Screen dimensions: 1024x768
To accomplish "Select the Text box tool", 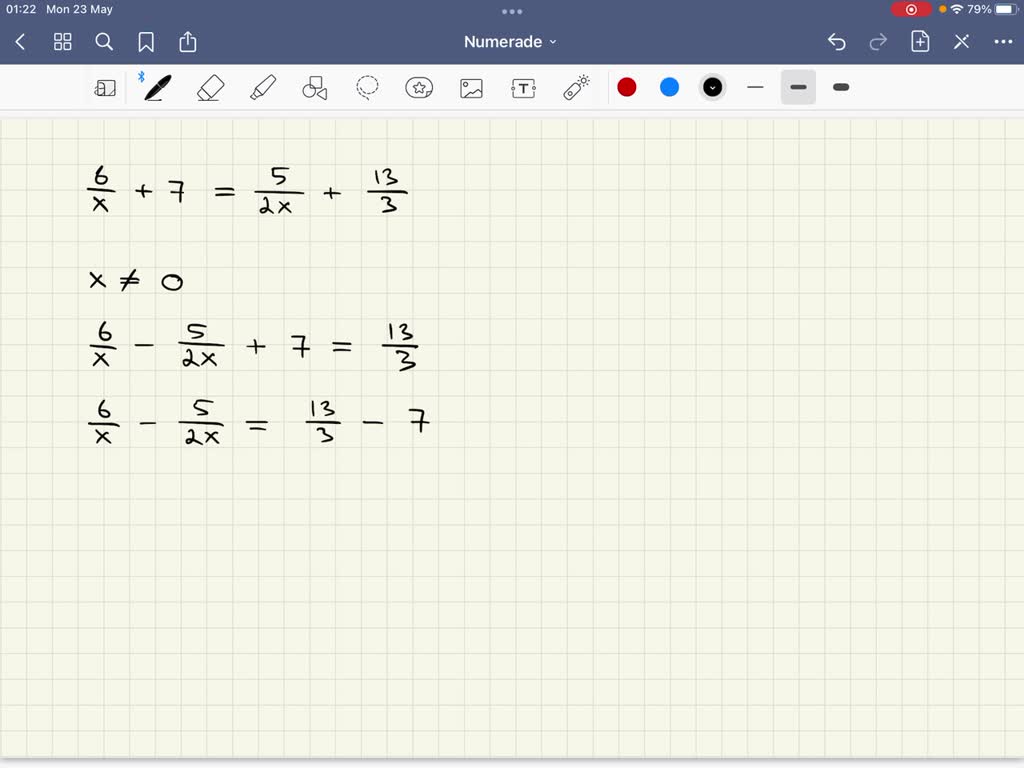I will coord(523,87).
